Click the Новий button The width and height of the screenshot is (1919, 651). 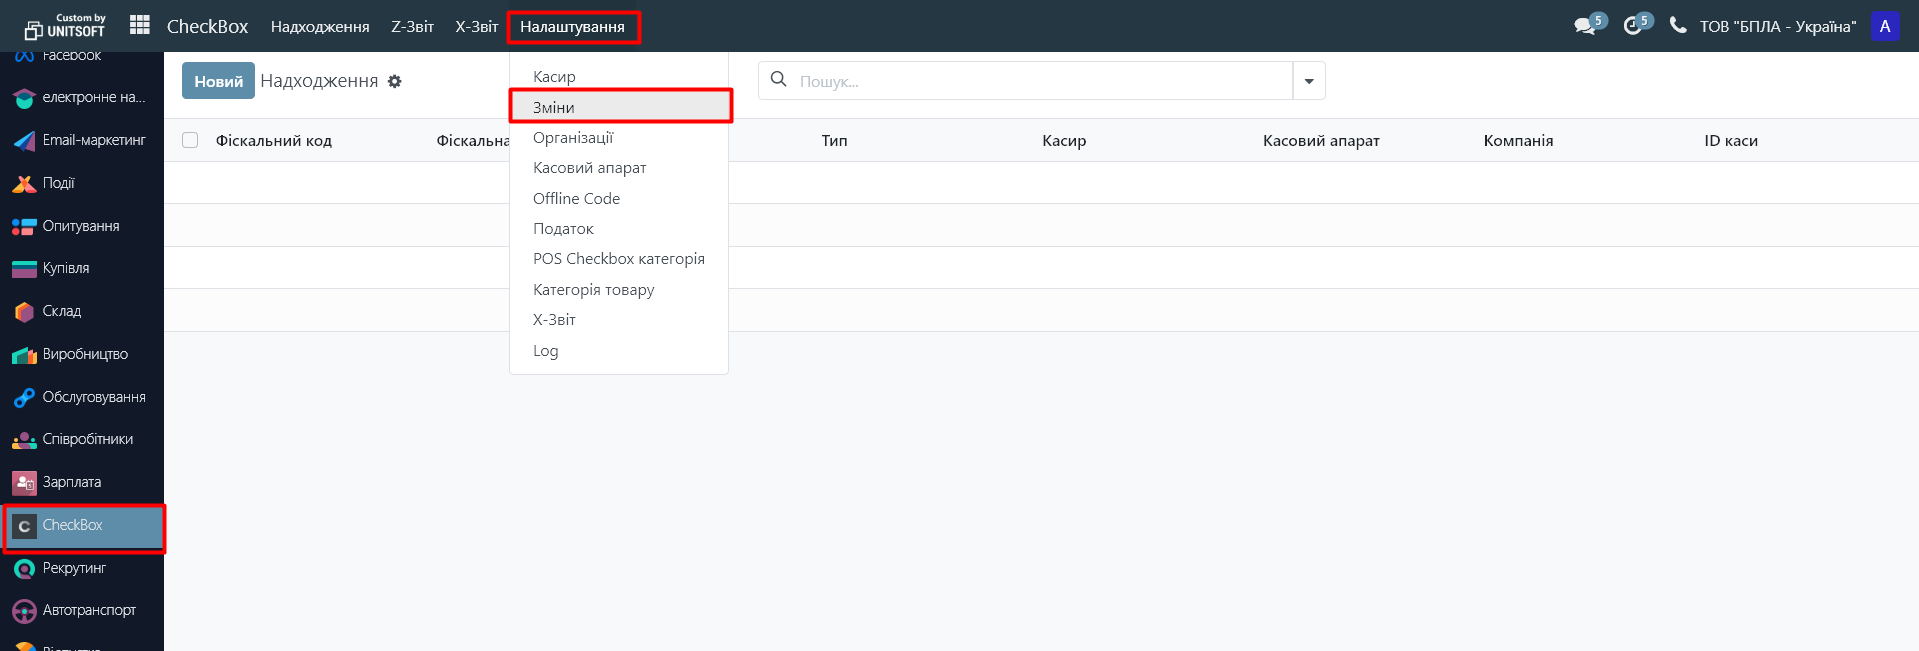tap(218, 82)
